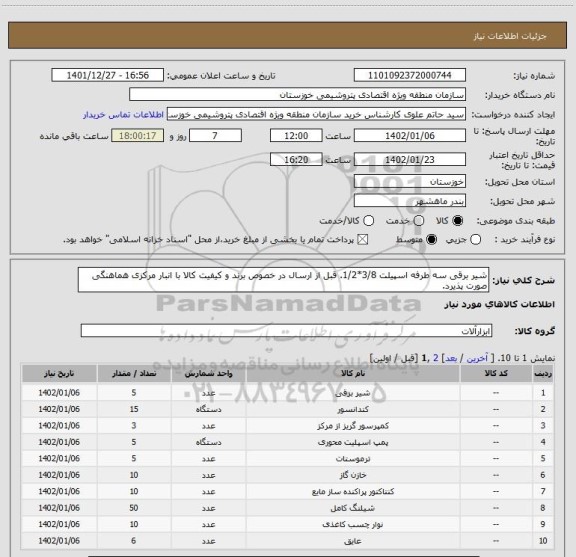This screenshot has height=557, width=576.
Task: Select the کمپرسور گریز از مرکز item
Action: pyautogui.click(x=287, y=425)
